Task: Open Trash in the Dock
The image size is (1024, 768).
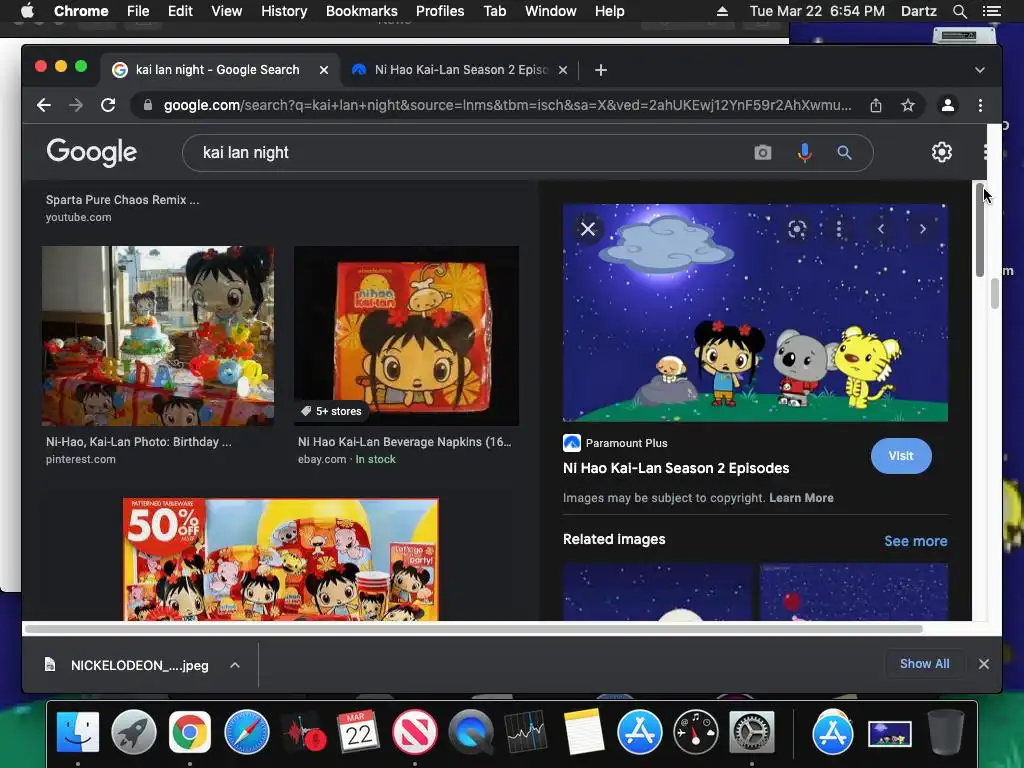Action: 945,732
